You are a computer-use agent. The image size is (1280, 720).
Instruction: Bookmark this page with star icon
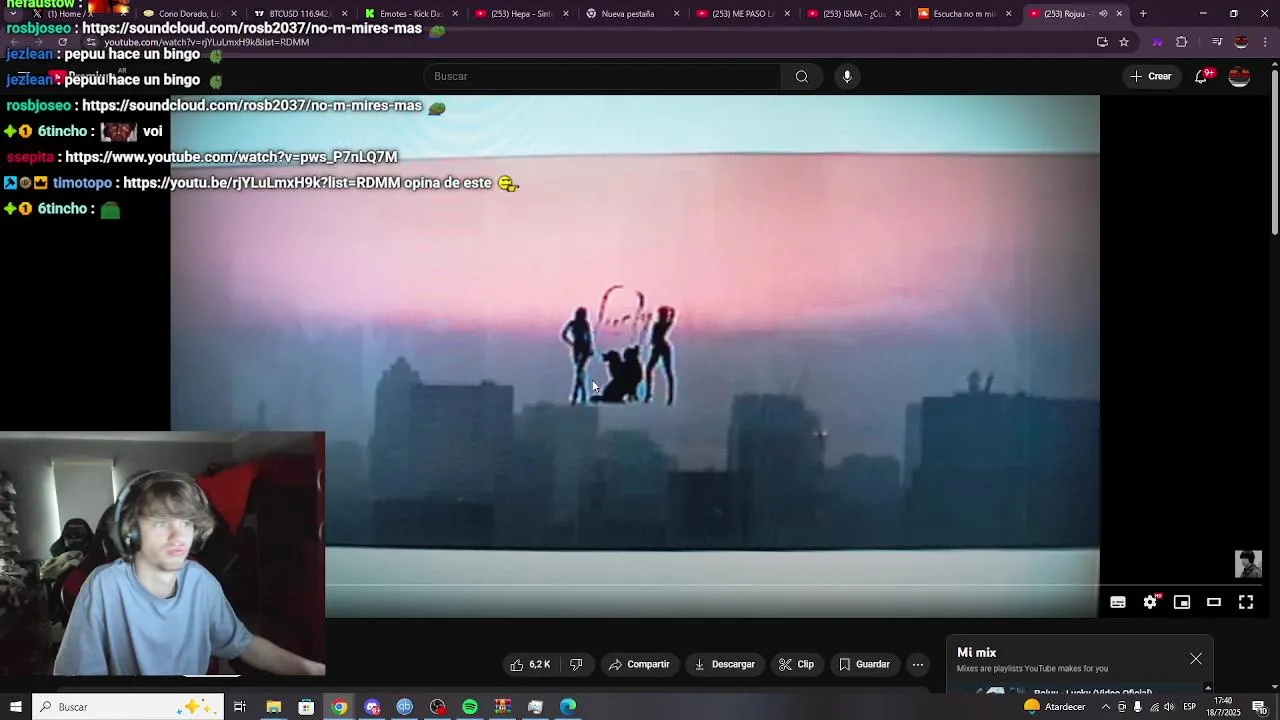click(1124, 42)
